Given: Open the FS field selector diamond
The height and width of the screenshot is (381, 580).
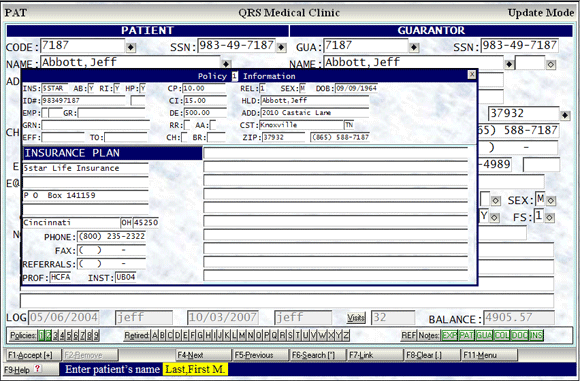Looking at the screenshot, I should (549, 218).
